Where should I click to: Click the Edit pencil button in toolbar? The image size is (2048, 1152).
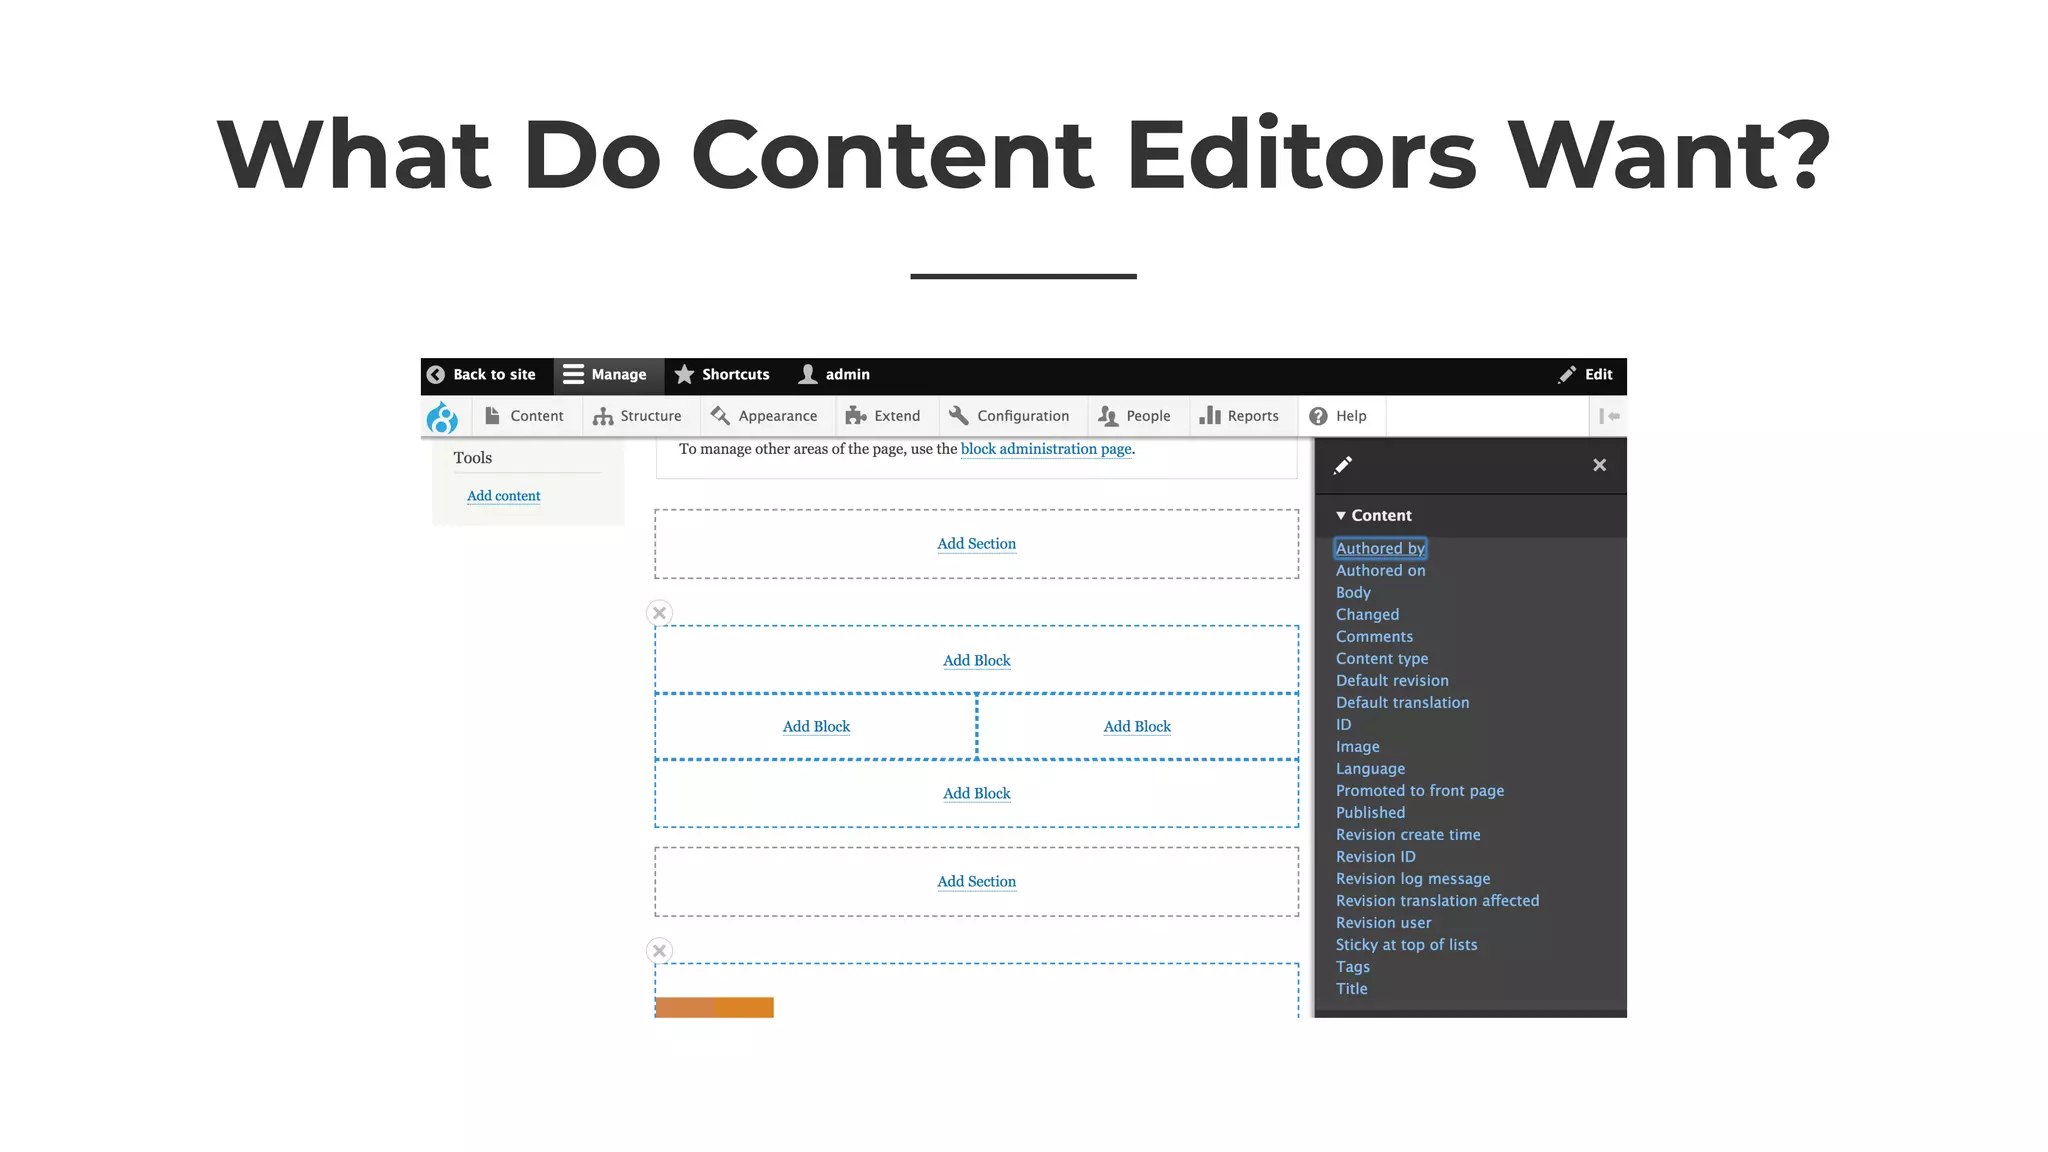[1585, 374]
